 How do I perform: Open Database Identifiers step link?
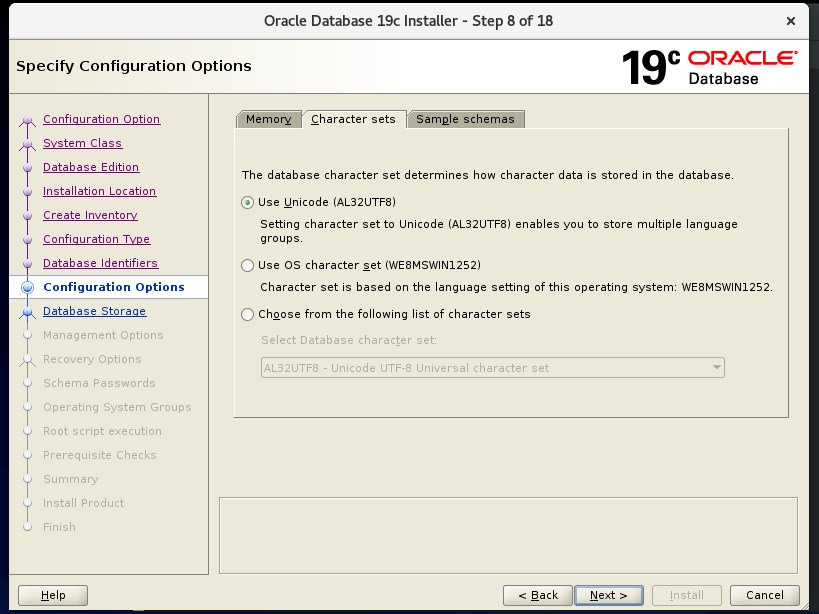(x=100, y=263)
